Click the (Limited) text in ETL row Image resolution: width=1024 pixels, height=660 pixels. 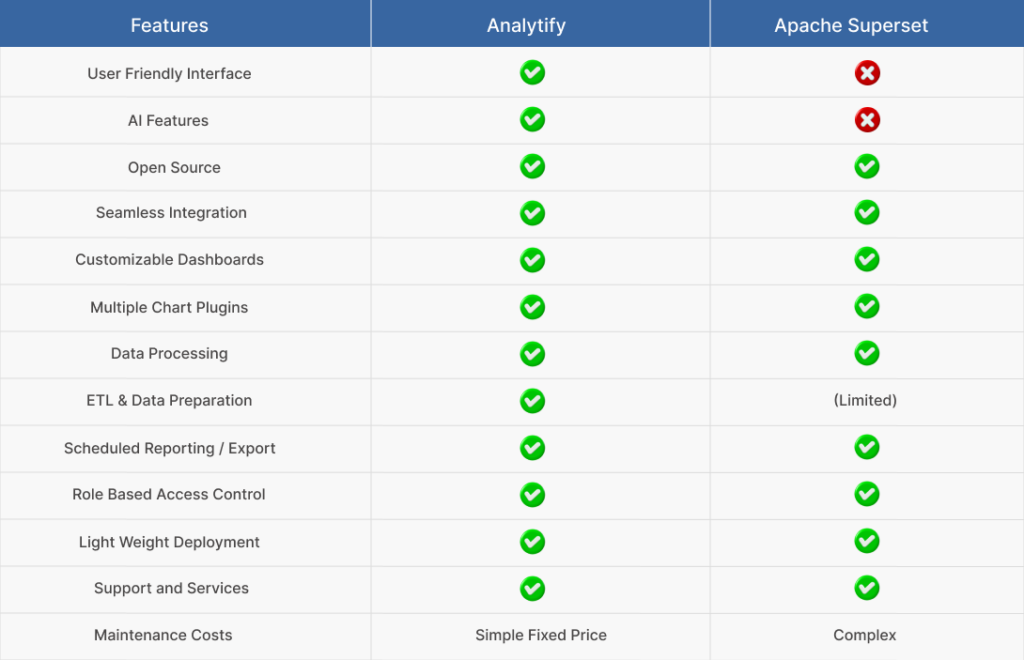[x=865, y=400]
